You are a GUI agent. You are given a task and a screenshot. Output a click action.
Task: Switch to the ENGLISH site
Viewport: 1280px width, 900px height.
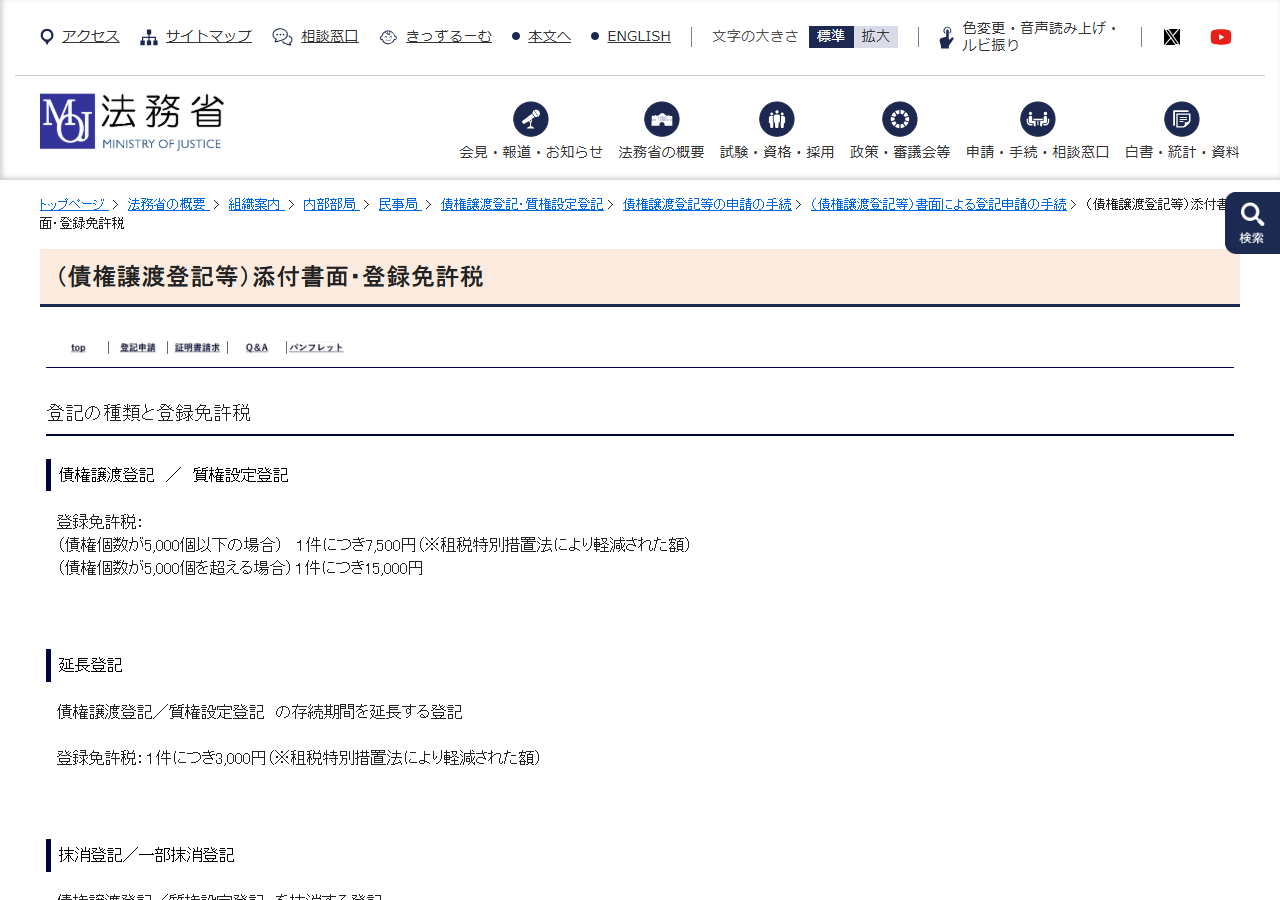(x=639, y=37)
